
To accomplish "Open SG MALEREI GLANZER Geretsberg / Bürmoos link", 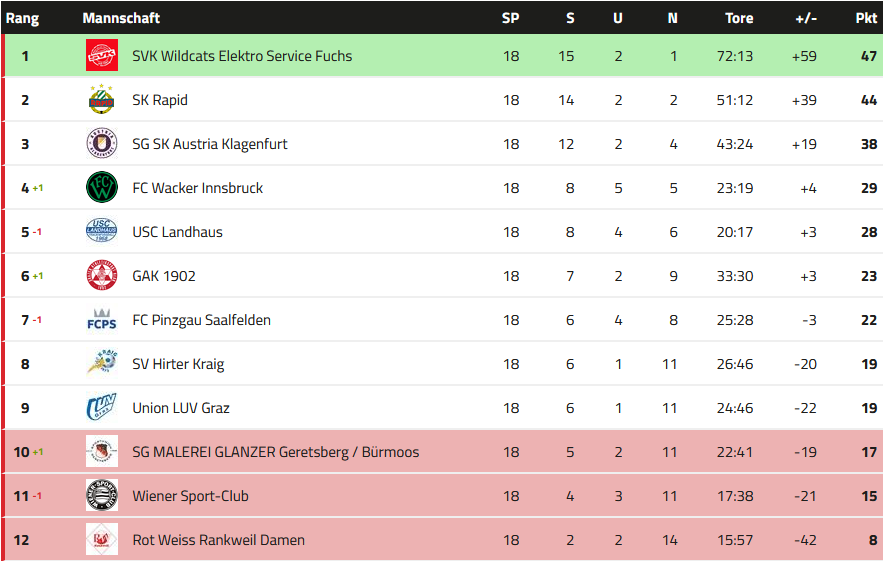I will 275,452.
